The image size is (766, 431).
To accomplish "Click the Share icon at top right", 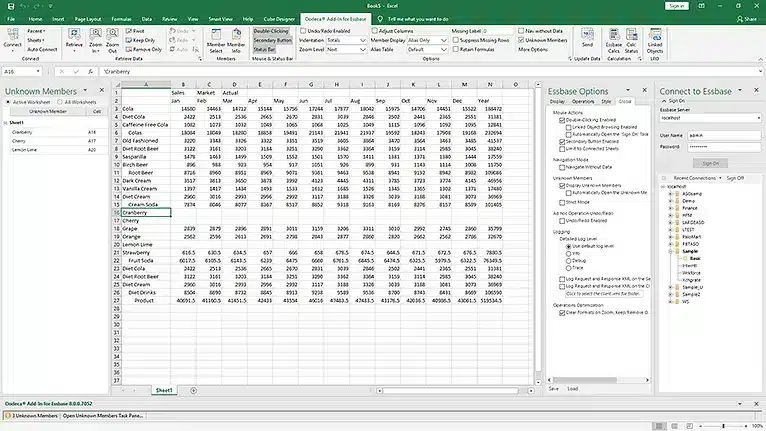I will coord(746,19).
